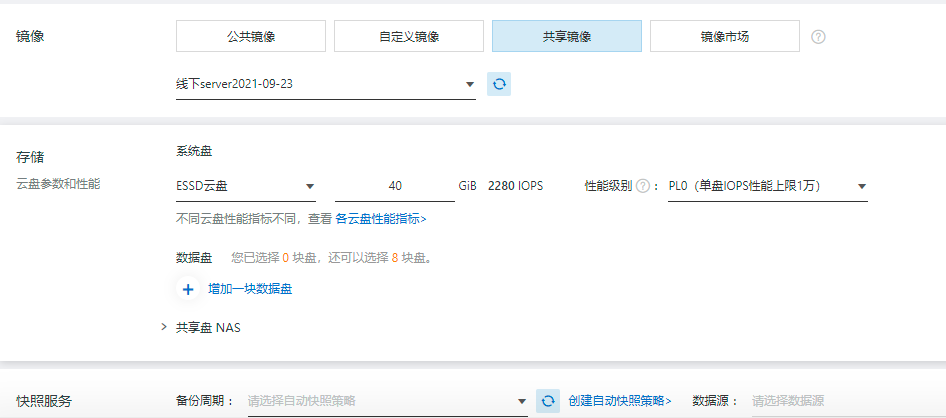Open the 线下server2021-09-23 image dropdown
Screen dimensions: 946x418
[x=325, y=85]
